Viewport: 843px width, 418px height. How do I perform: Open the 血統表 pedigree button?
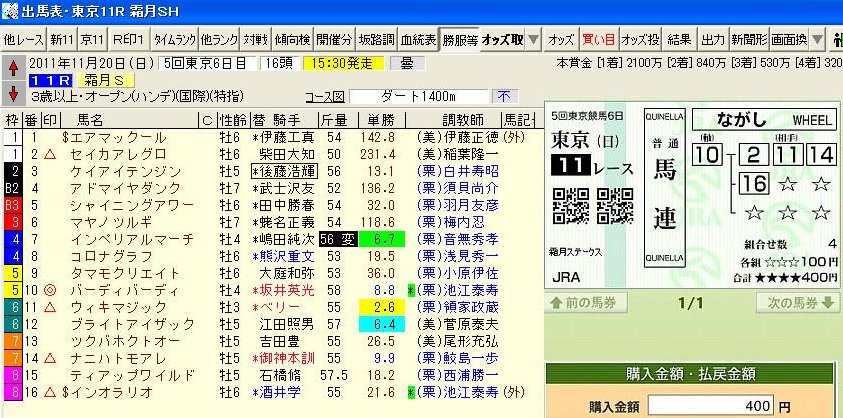point(418,39)
